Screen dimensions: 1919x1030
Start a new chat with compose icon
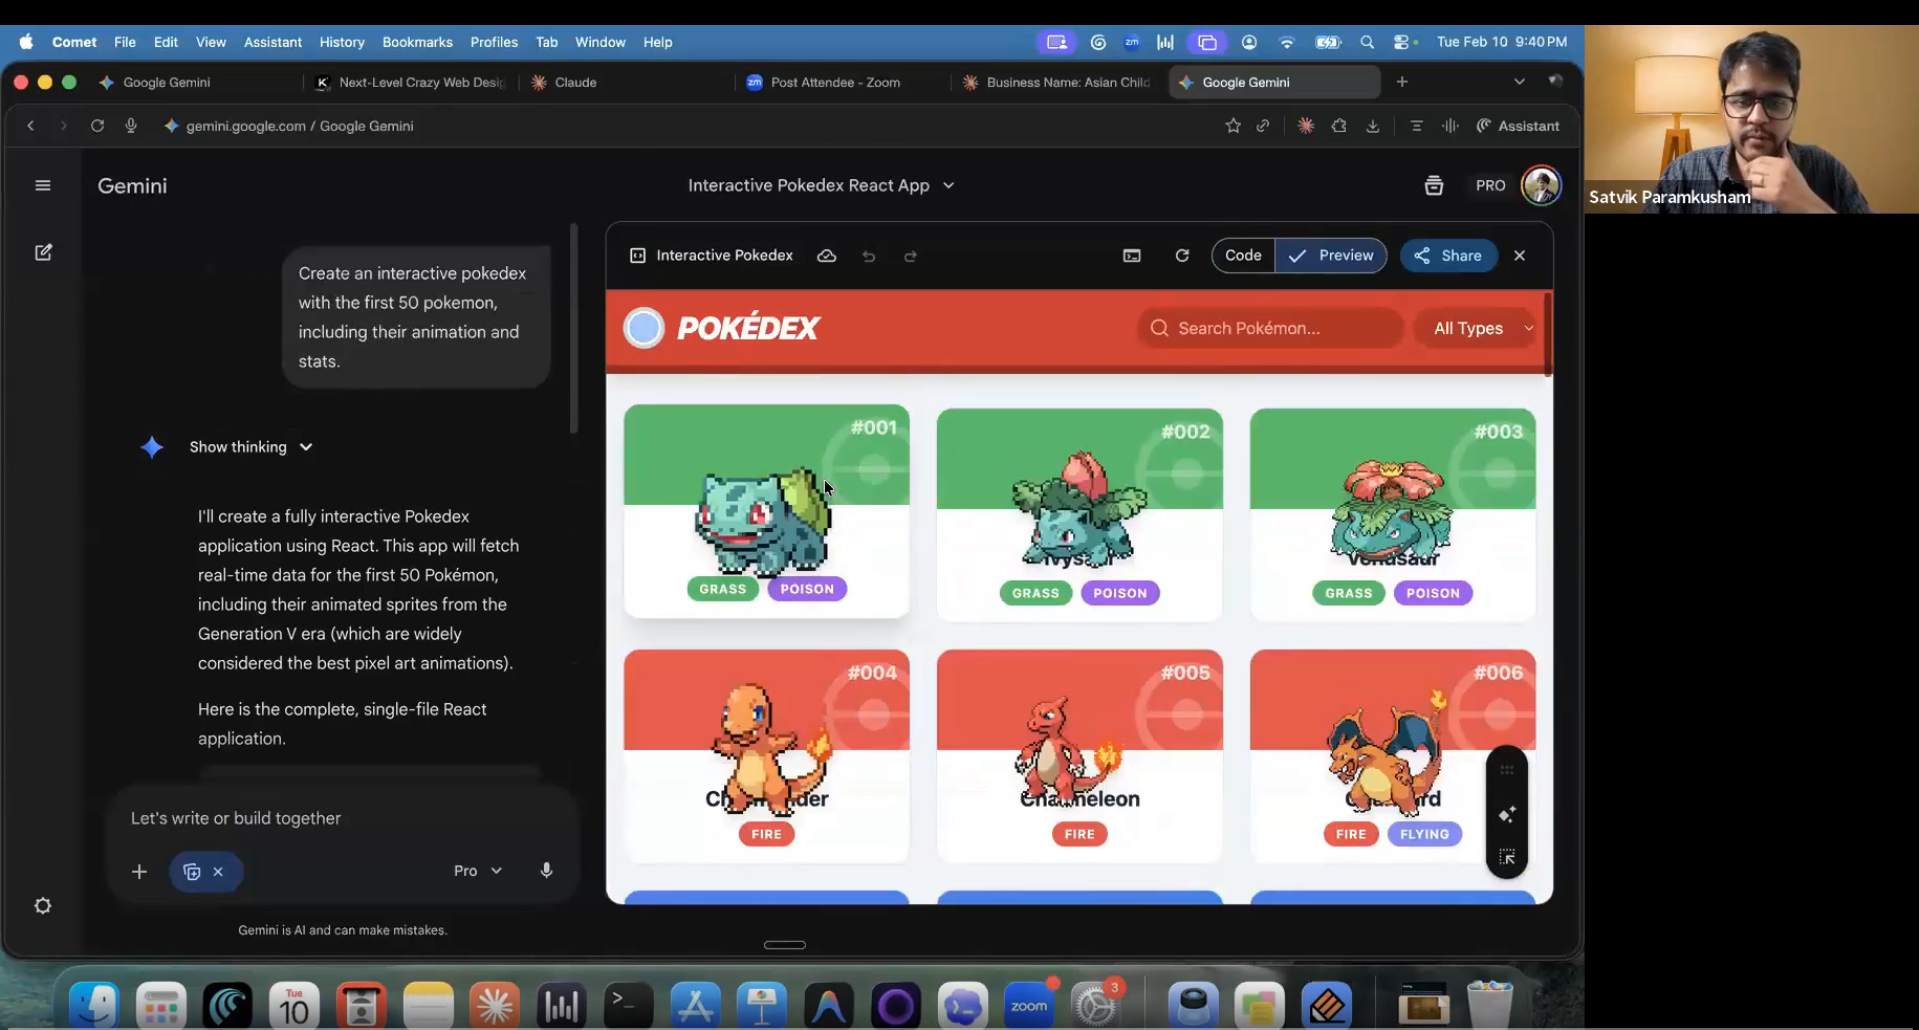pos(43,253)
